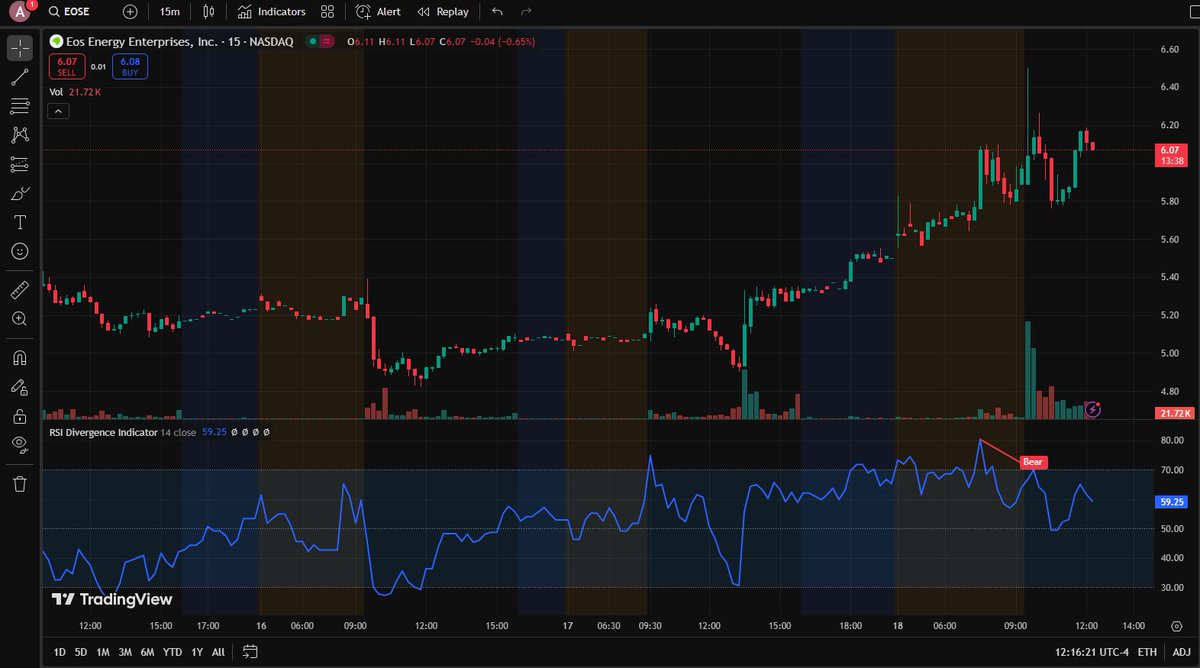Set date range to 1M

click(103, 652)
